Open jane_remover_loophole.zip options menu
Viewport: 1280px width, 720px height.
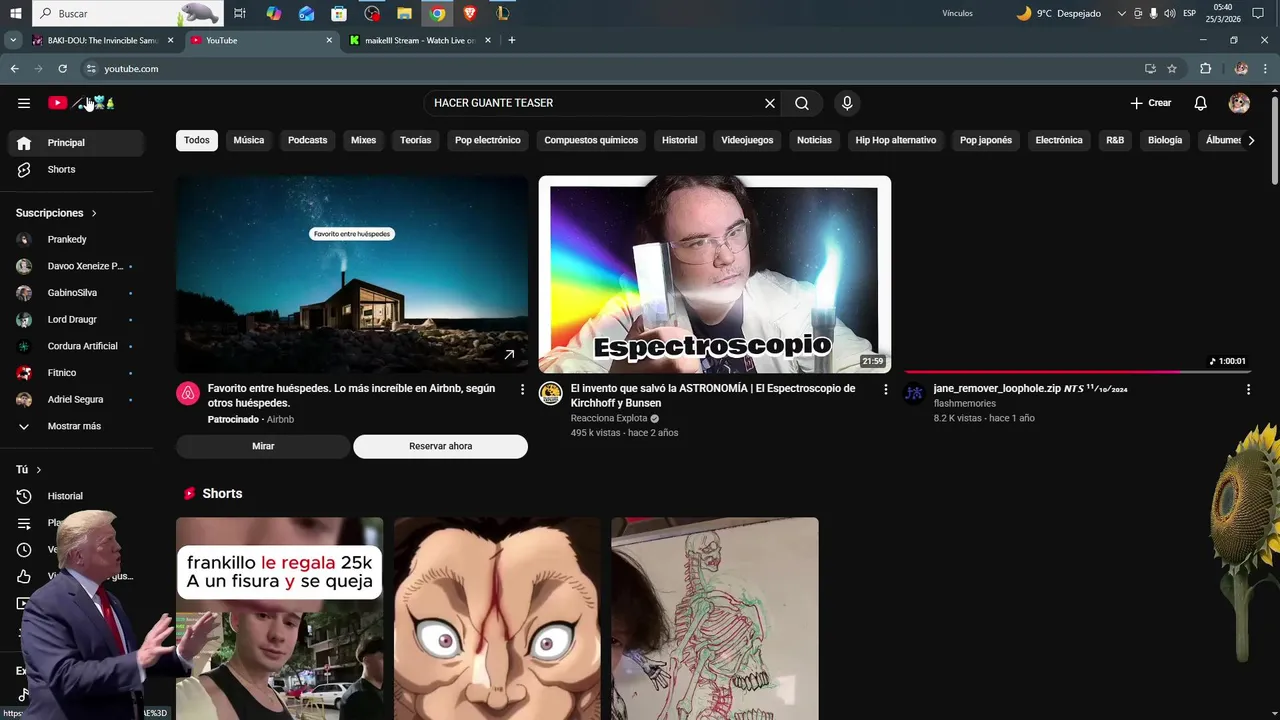[x=1248, y=389]
